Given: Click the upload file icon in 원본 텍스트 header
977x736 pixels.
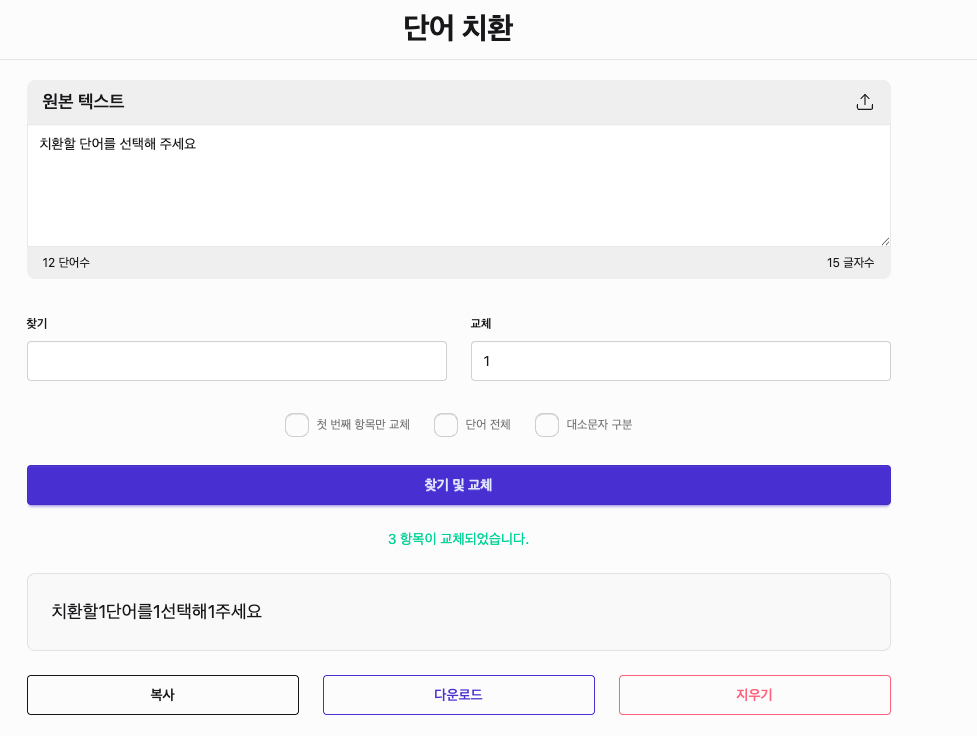Looking at the screenshot, I should (864, 102).
